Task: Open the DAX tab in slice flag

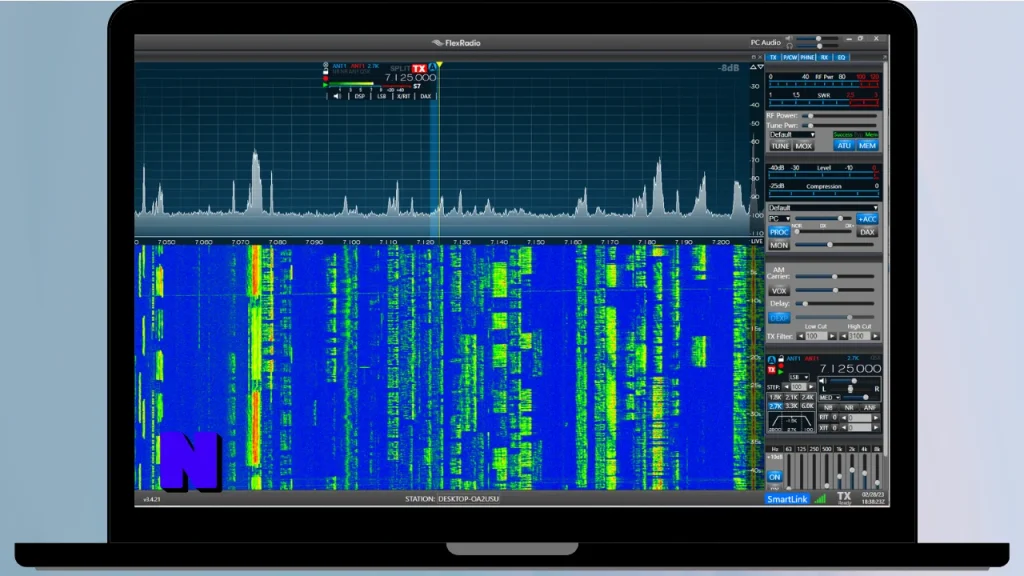Action: (x=426, y=96)
